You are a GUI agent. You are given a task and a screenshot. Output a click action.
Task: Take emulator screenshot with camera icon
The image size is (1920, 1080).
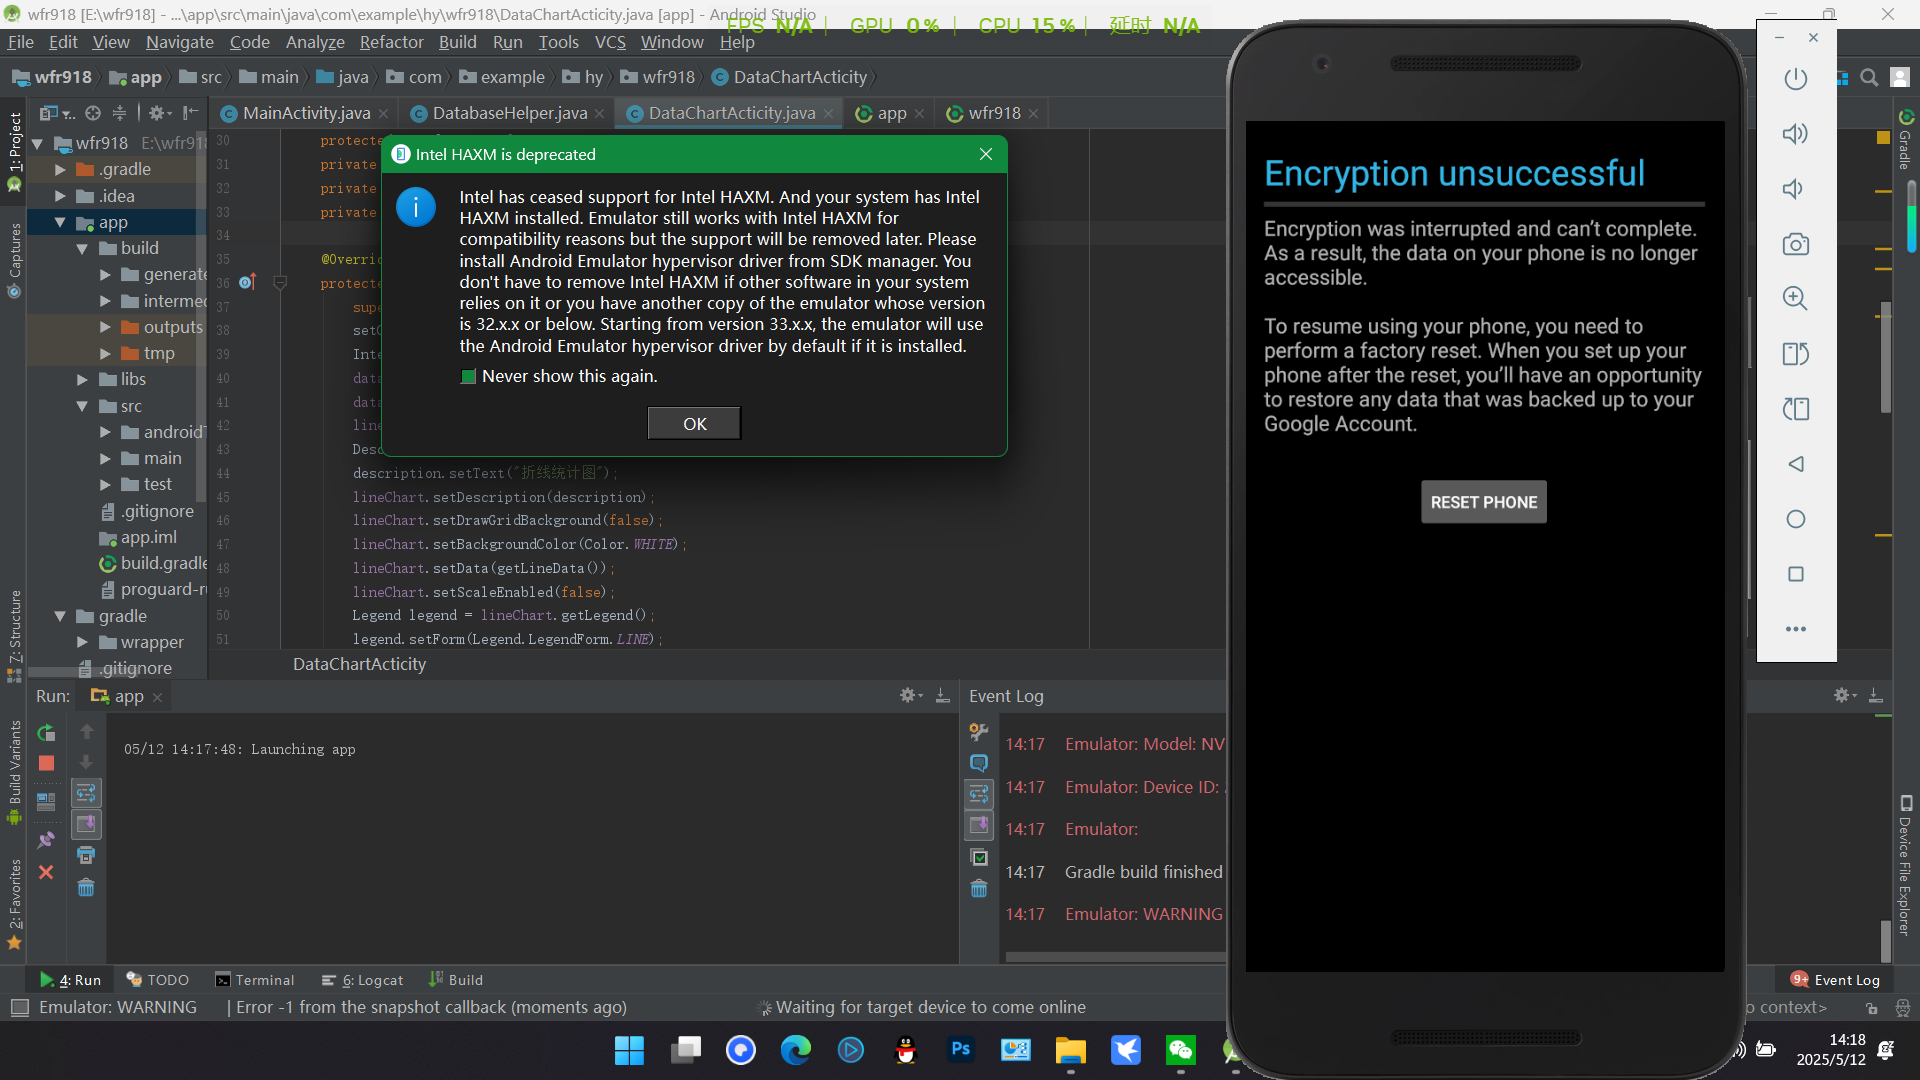click(1795, 244)
